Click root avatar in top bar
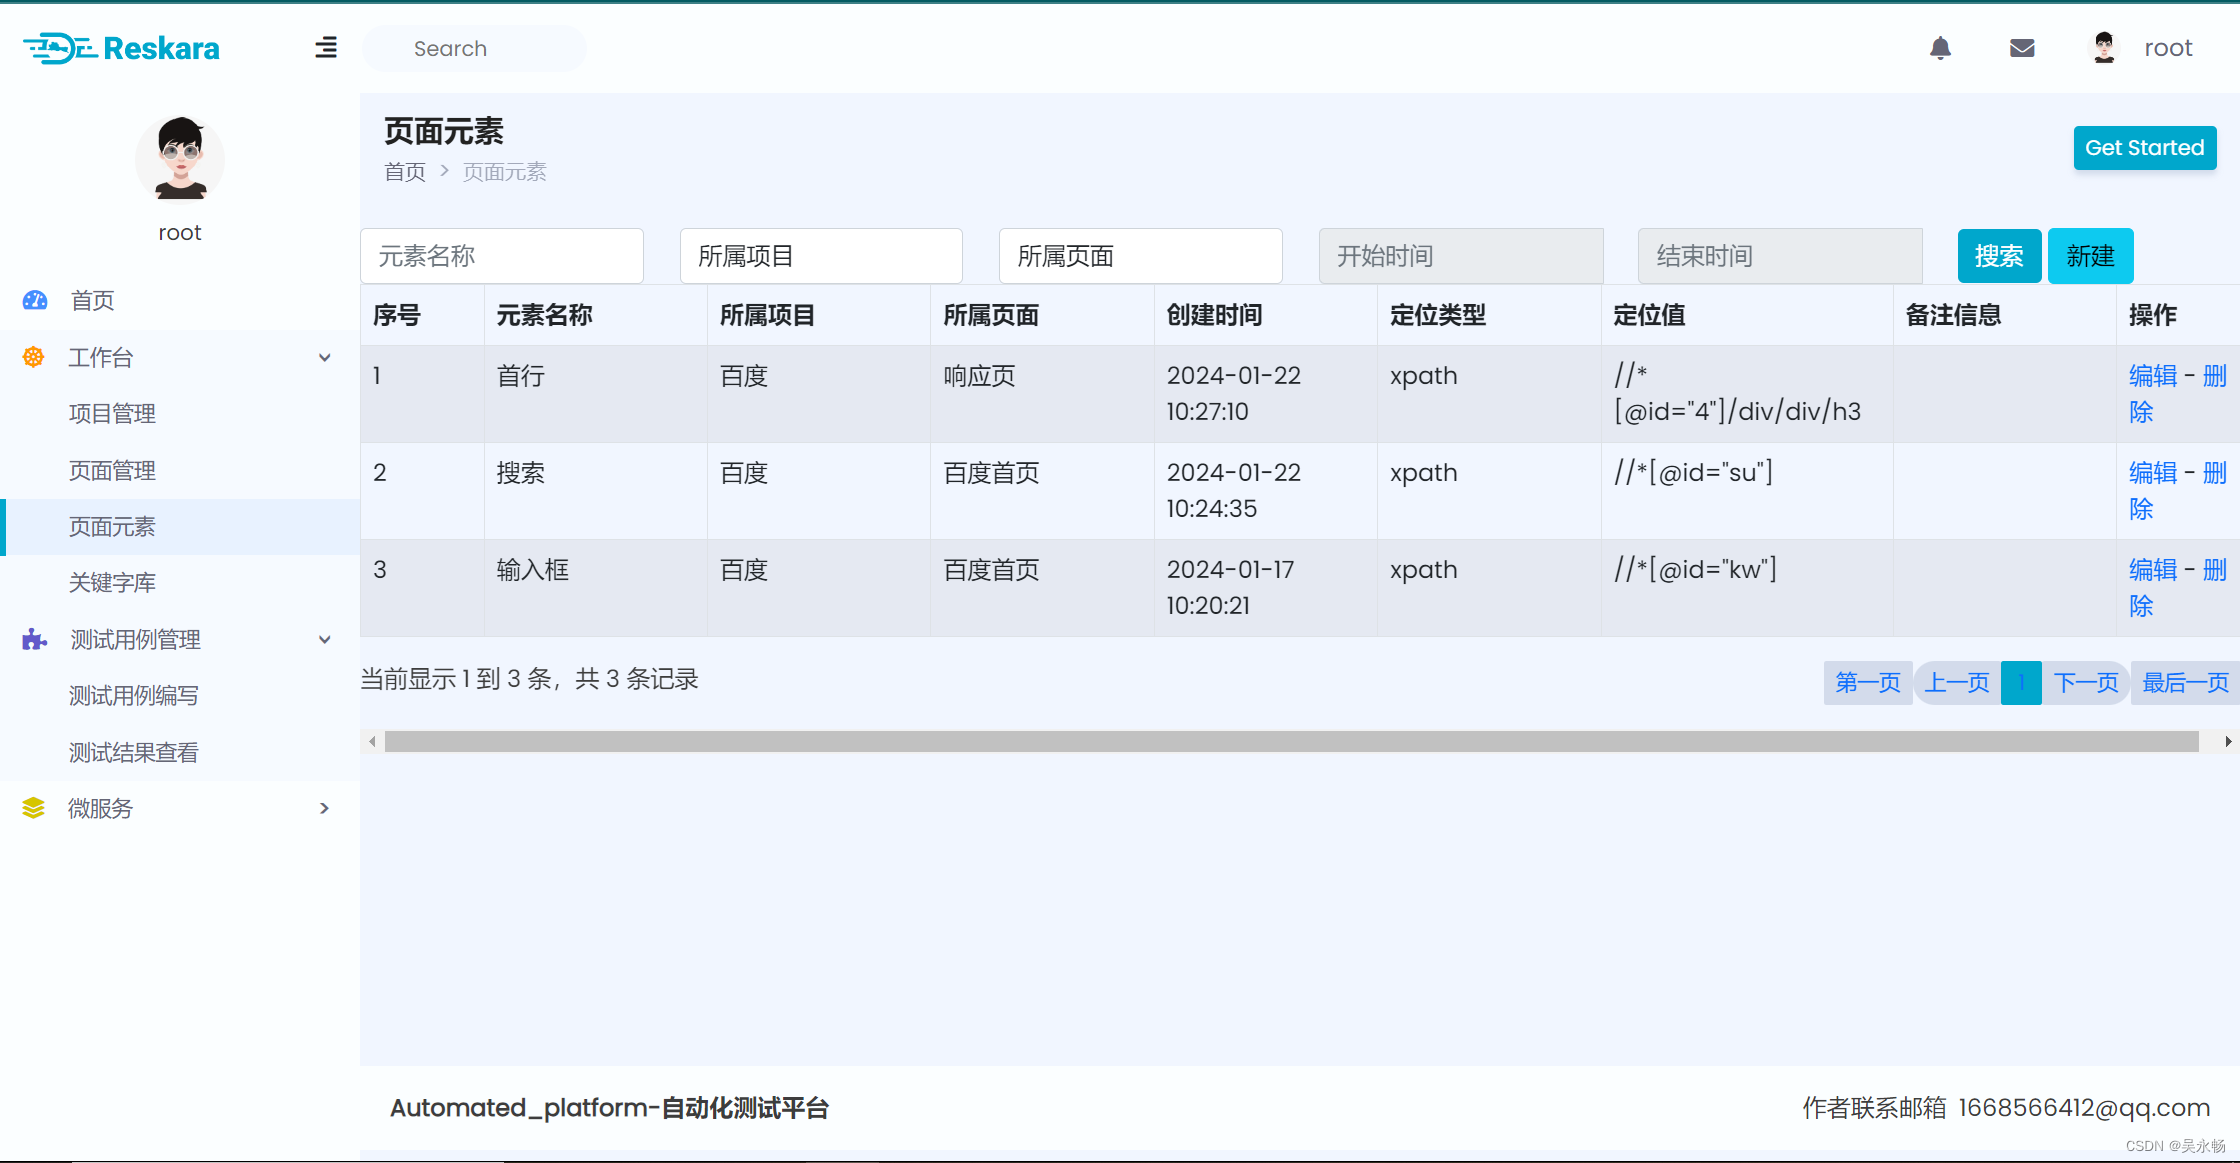This screenshot has width=2240, height=1163. (x=2104, y=48)
